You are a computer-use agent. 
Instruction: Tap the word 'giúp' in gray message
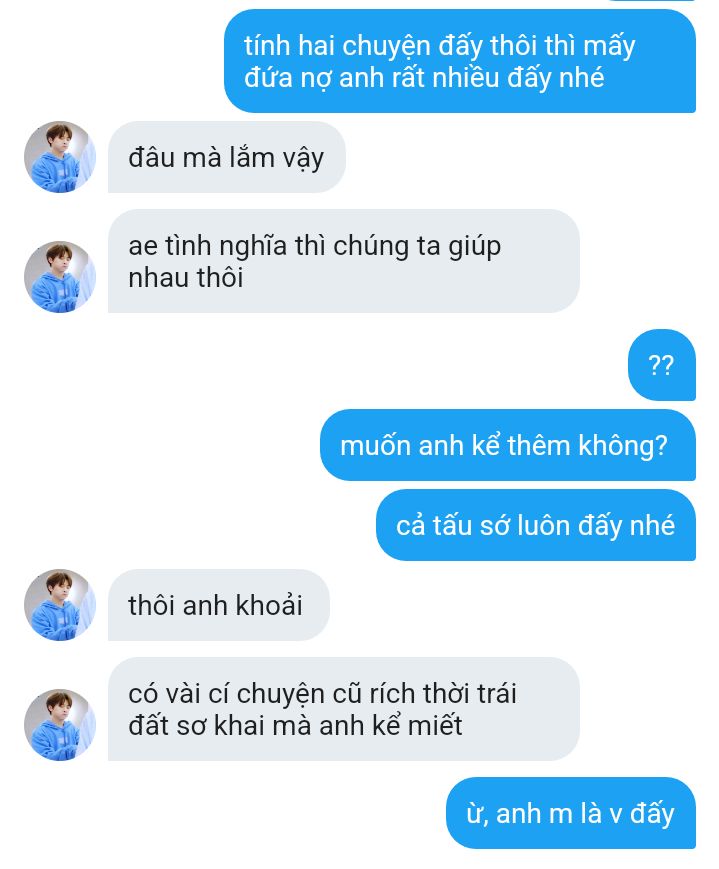point(475,247)
